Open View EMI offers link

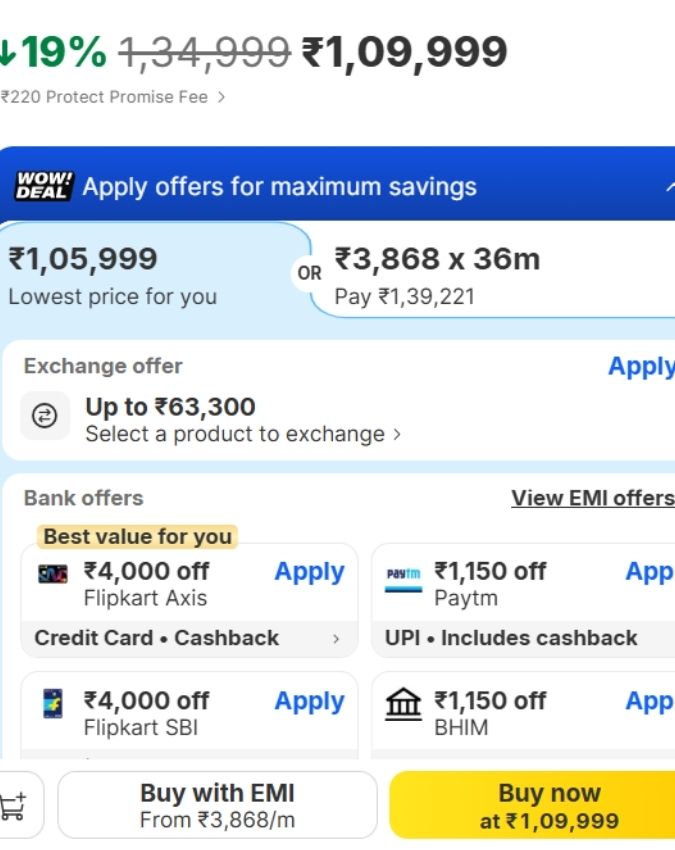pyautogui.click(x=592, y=498)
